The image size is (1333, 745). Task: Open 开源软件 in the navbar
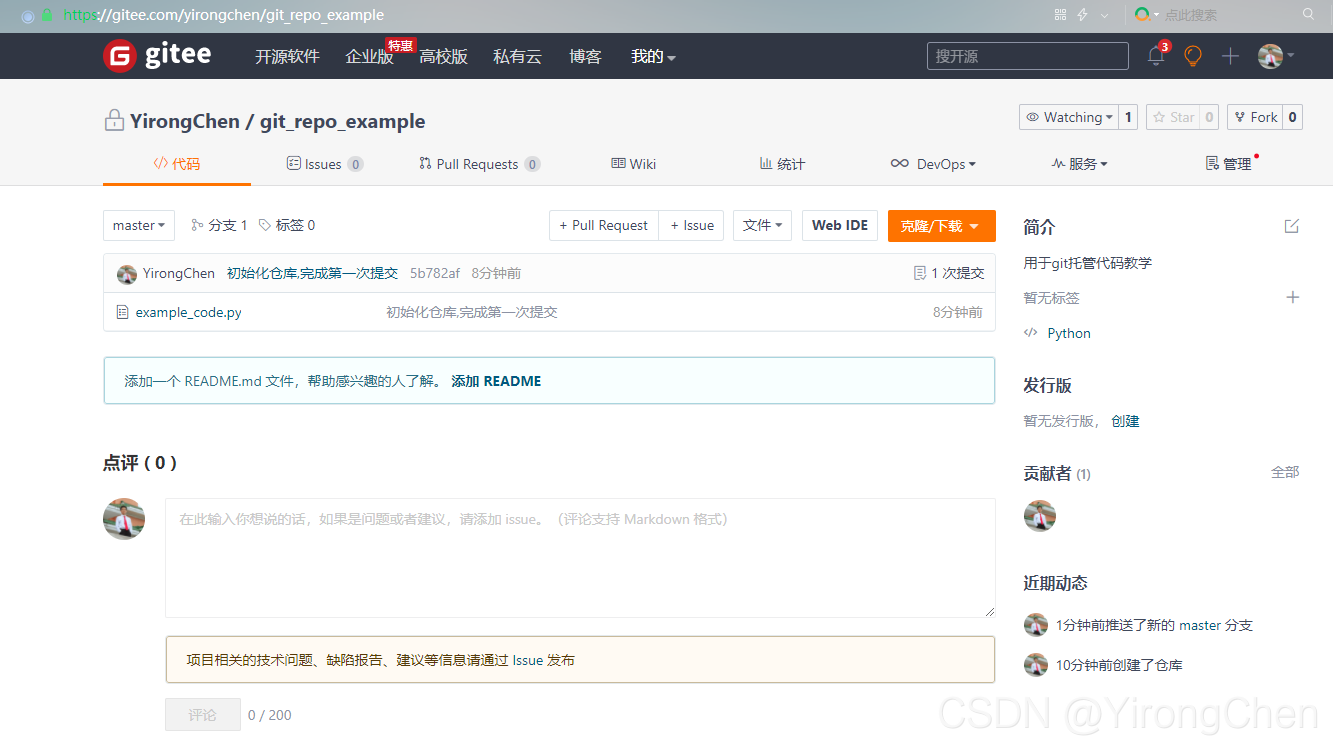(x=287, y=56)
